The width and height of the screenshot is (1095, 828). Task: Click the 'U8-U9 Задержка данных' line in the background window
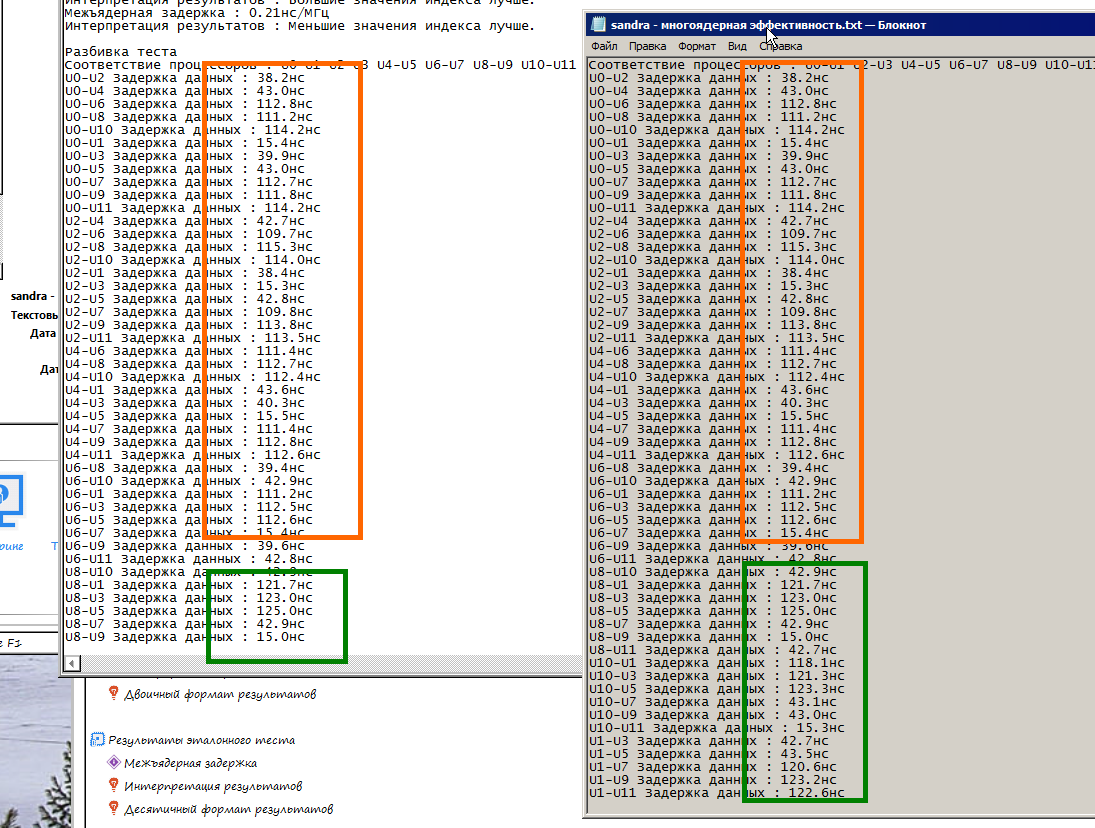[x=185, y=637]
